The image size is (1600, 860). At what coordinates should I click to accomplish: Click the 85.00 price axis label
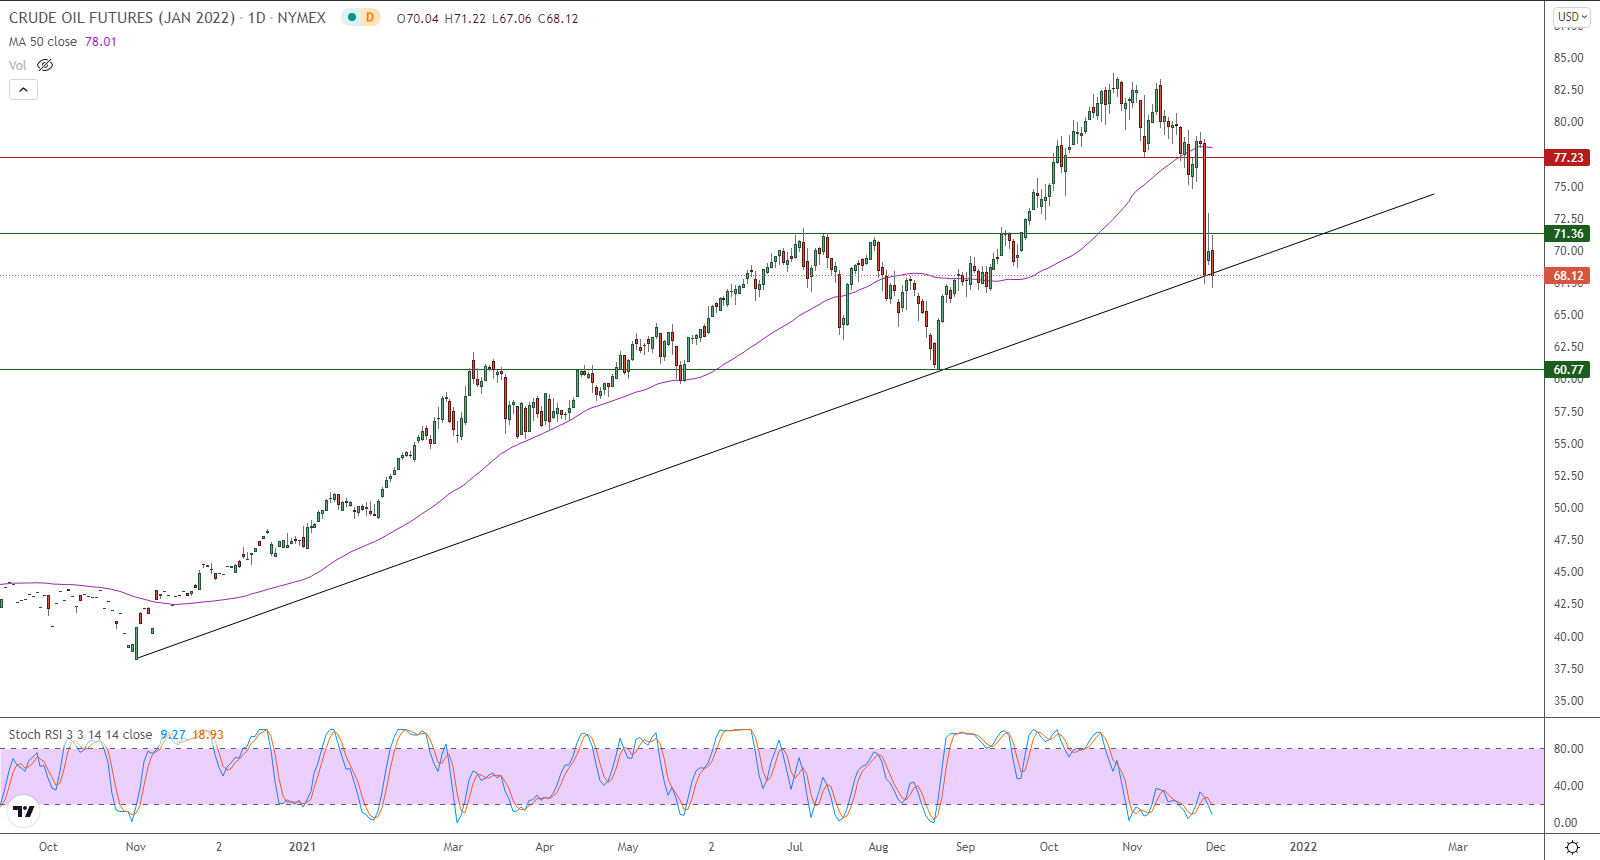1568,58
